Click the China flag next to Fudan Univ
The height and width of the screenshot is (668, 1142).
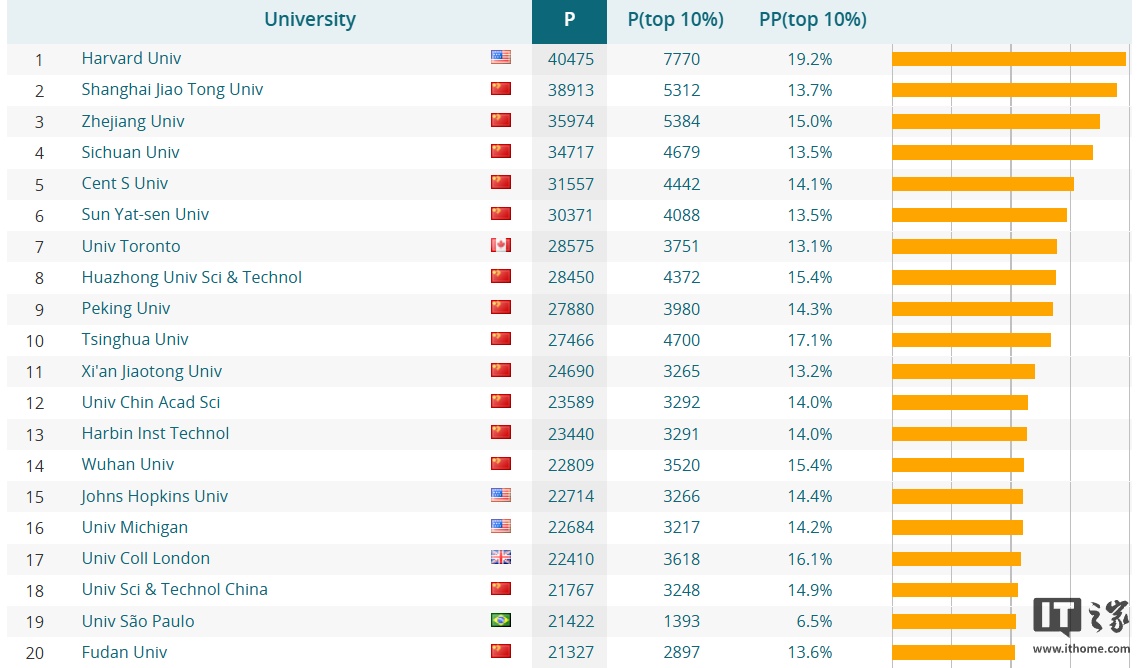coord(500,651)
